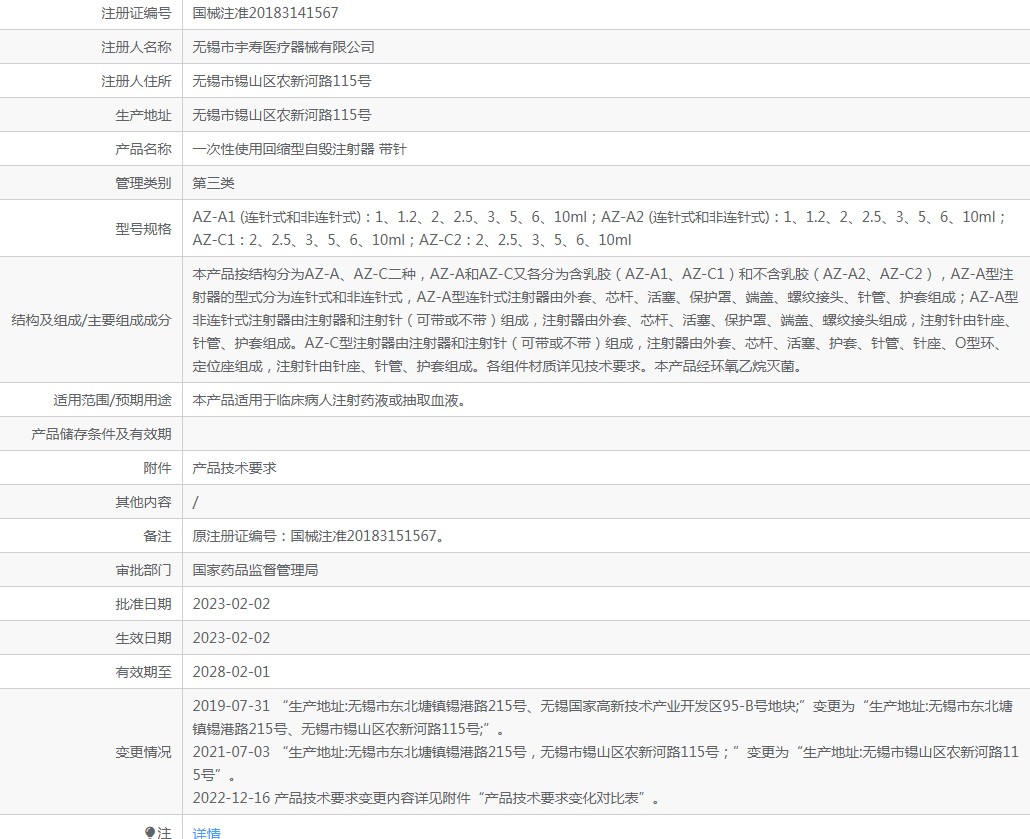Viewport: 1030px width, 839px height.
Task: Click the 2022-12-16 change record entry
Action: (x=426, y=798)
